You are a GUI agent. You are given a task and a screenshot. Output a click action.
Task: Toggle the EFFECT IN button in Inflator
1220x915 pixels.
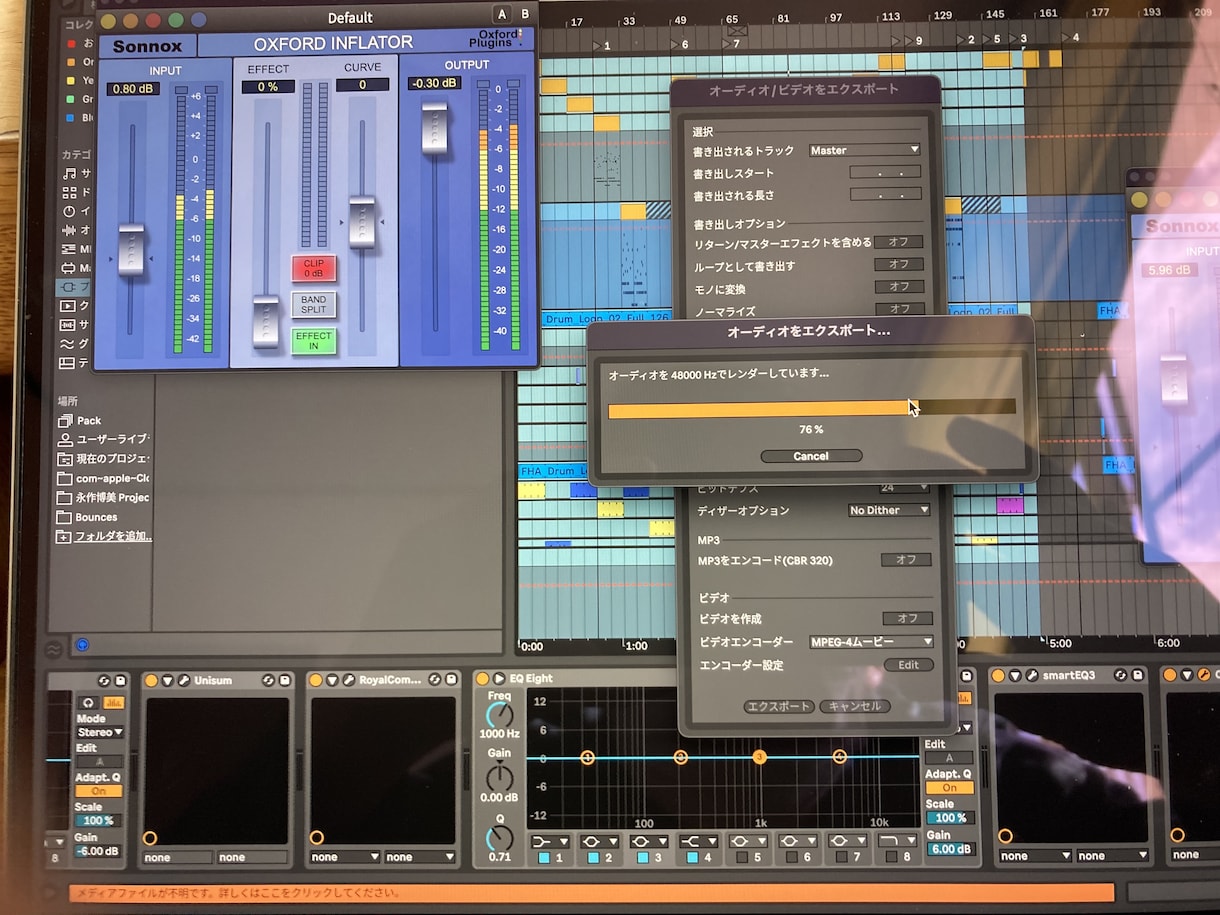[x=313, y=341]
